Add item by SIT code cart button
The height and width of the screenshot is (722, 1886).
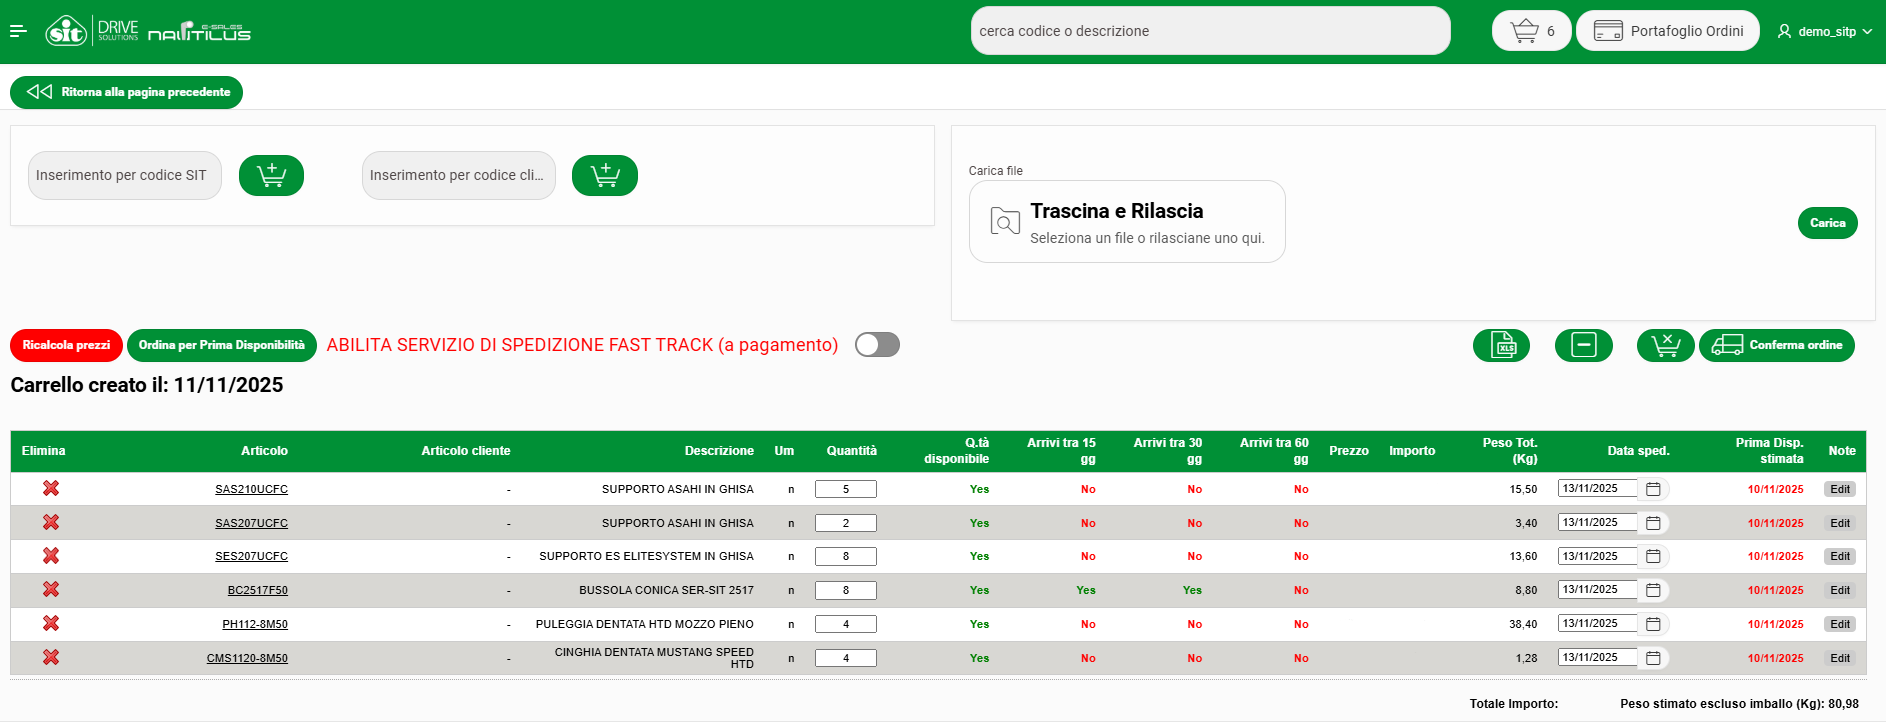pyautogui.click(x=271, y=176)
